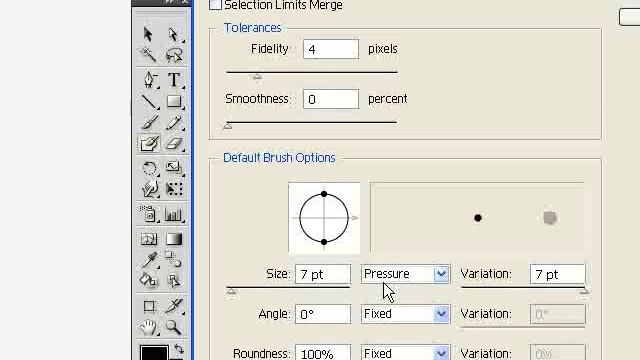Viewport: 640px width, 360px height.
Task: Choose the Magic Wand tool
Action: [x=149, y=55]
